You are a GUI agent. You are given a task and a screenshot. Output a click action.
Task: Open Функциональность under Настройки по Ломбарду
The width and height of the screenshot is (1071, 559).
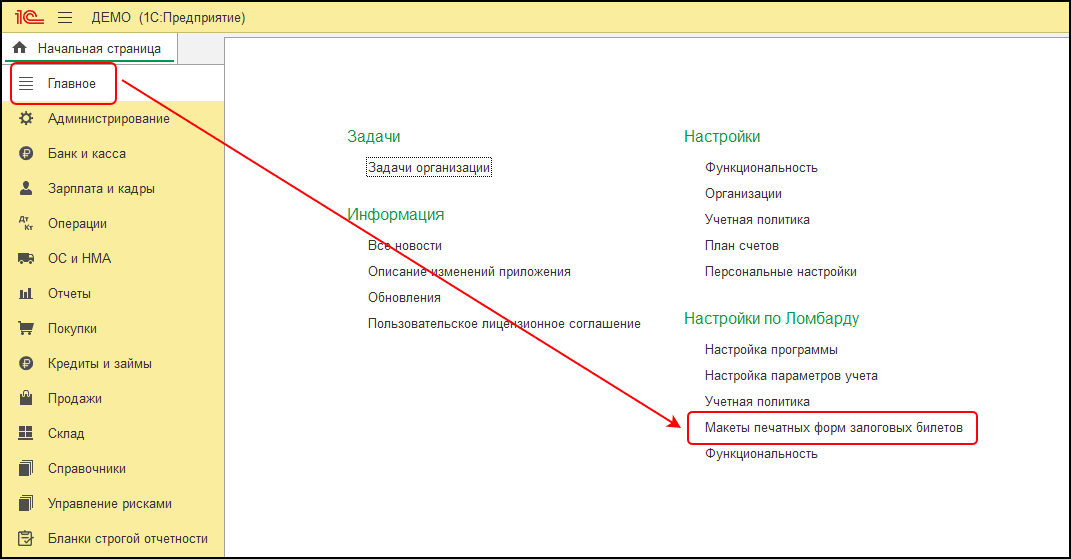(761, 453)
